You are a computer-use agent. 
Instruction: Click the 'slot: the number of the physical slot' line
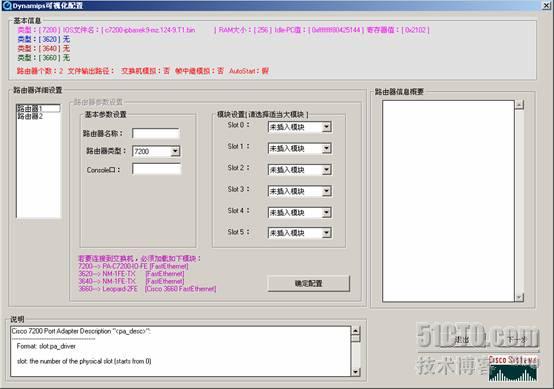84,361
